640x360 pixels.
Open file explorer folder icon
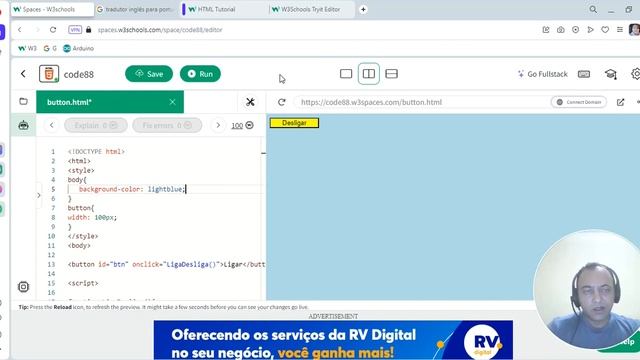pos(23,101)
